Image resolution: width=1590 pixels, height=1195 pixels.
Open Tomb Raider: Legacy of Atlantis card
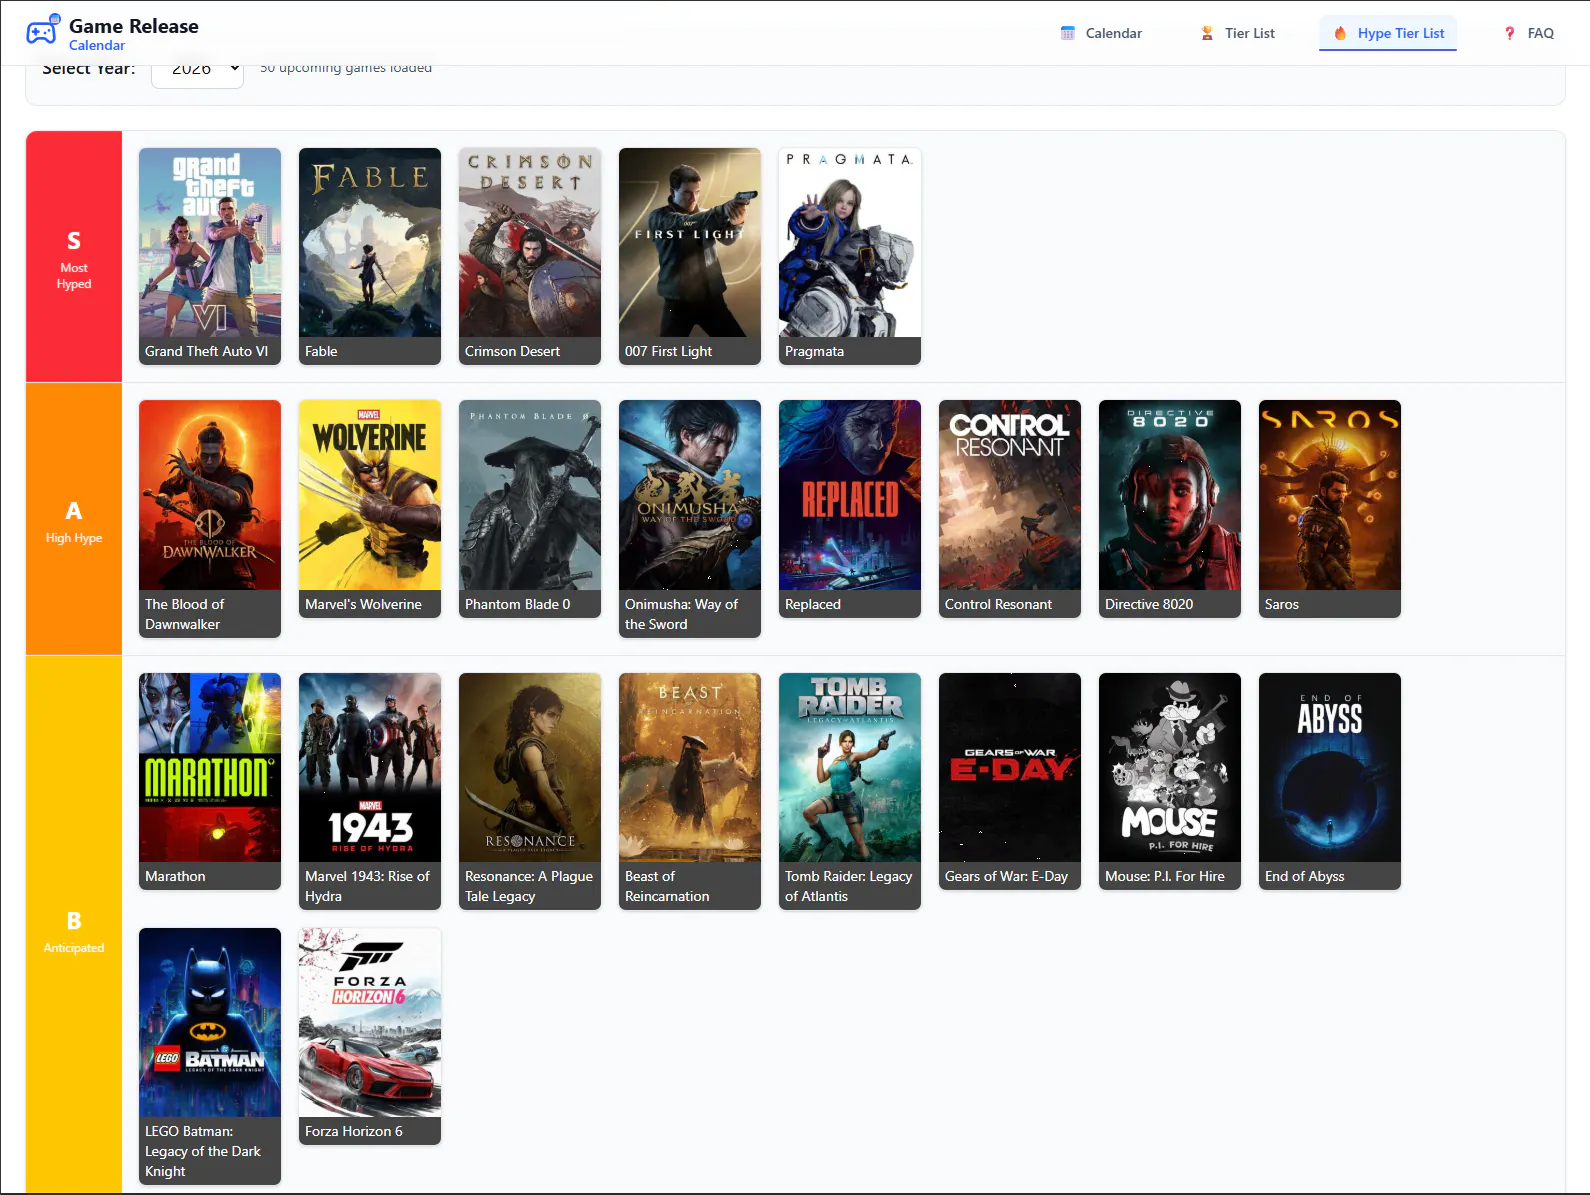[850, 791]
